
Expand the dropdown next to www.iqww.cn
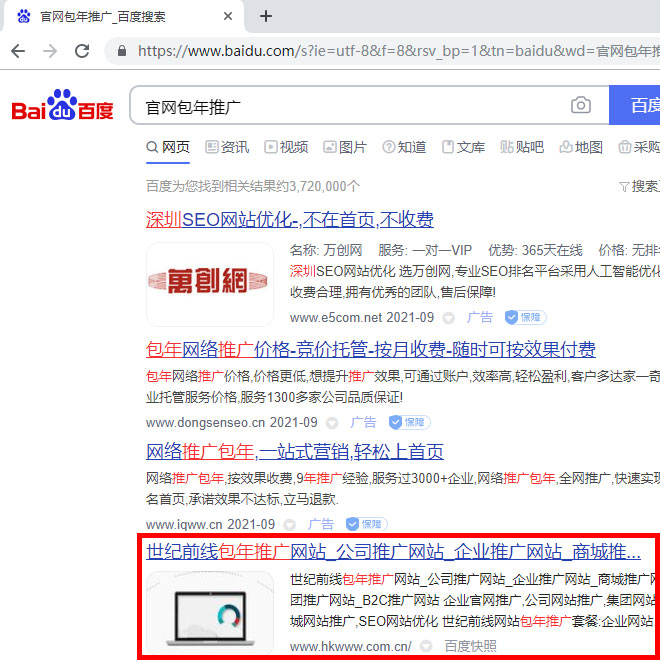click(x=289, y=525)
